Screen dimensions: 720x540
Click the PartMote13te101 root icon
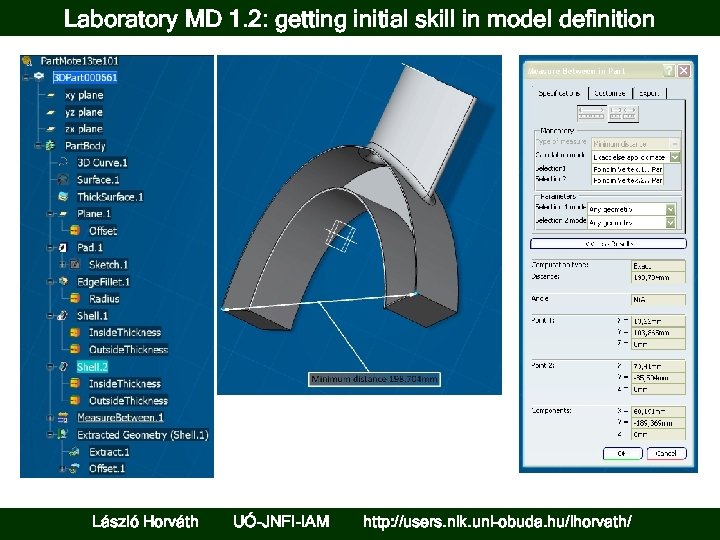27,61
